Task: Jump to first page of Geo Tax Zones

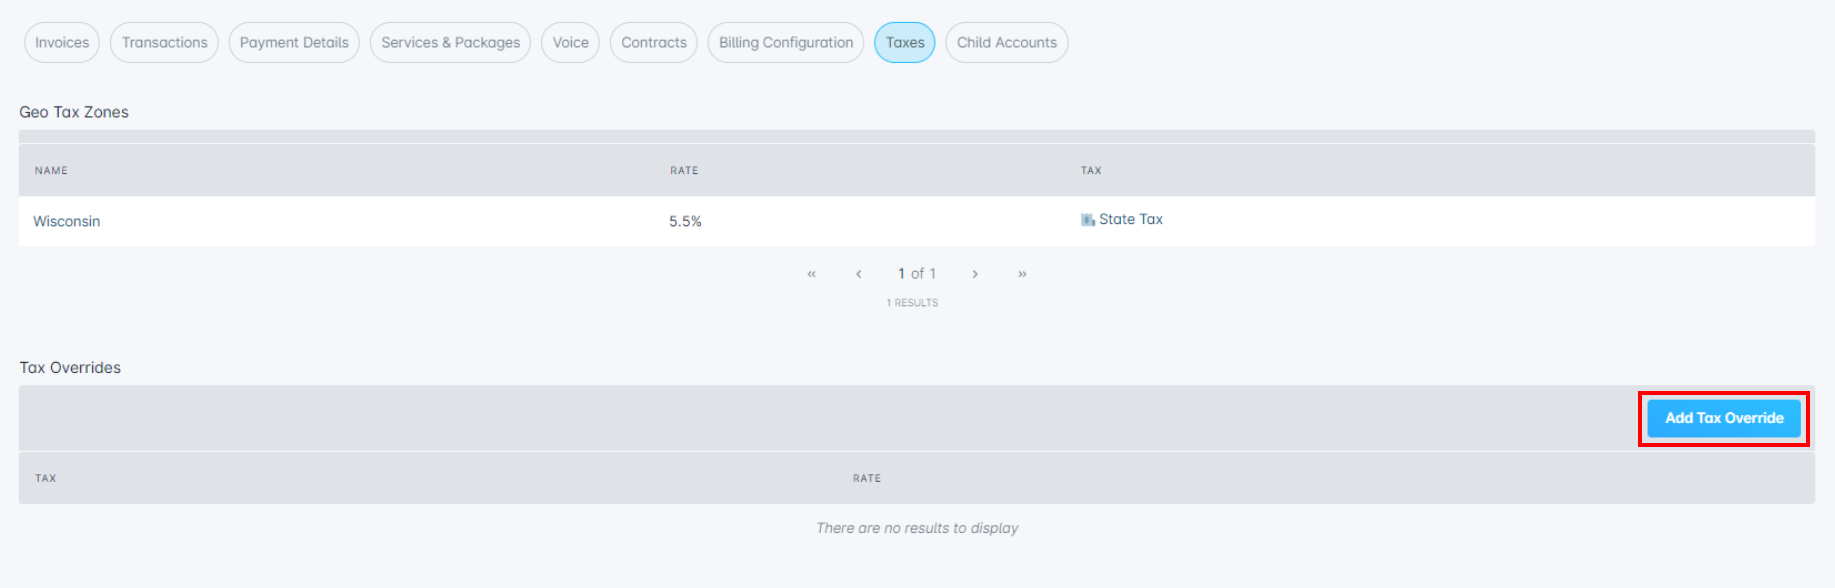Action: pyautogui.click(x=811, y=274)
